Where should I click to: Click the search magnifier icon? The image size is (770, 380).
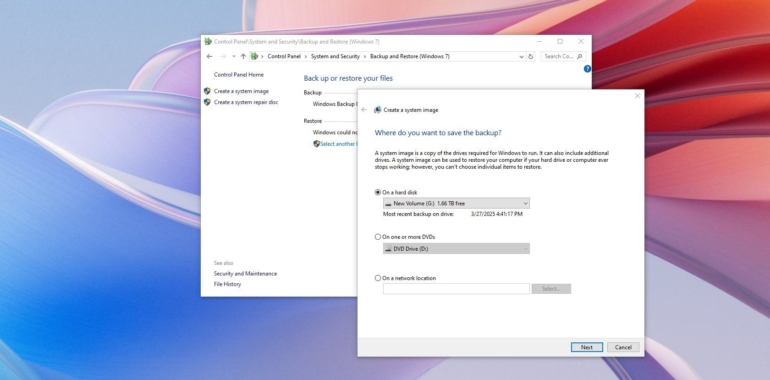580,56
